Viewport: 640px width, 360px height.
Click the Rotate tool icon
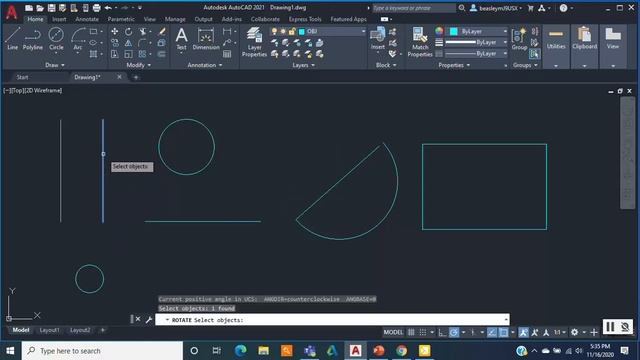(x=129, y=31)
